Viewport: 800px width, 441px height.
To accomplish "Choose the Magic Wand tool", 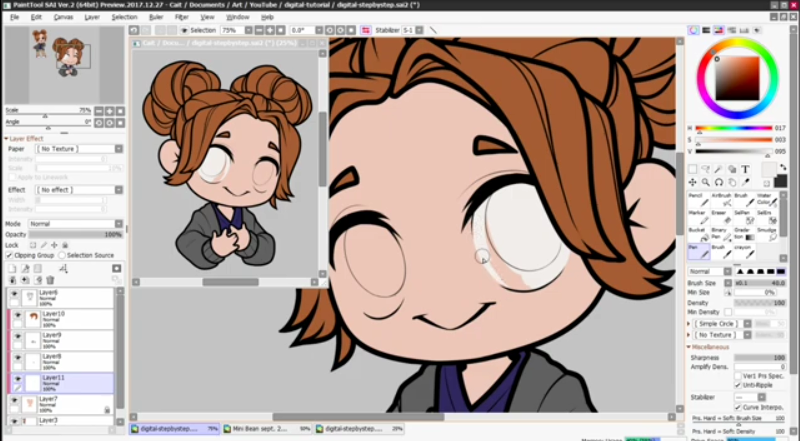I will tap(719, 169).
